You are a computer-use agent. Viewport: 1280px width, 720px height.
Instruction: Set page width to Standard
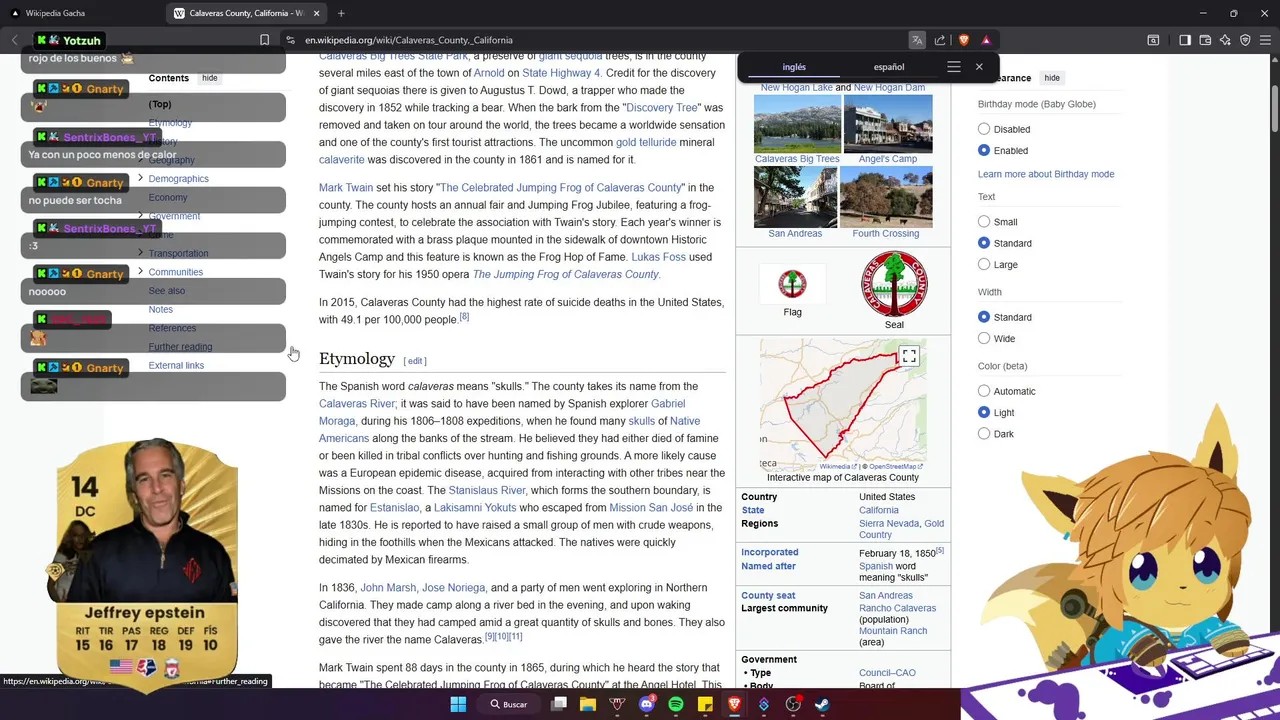[984, 317]
